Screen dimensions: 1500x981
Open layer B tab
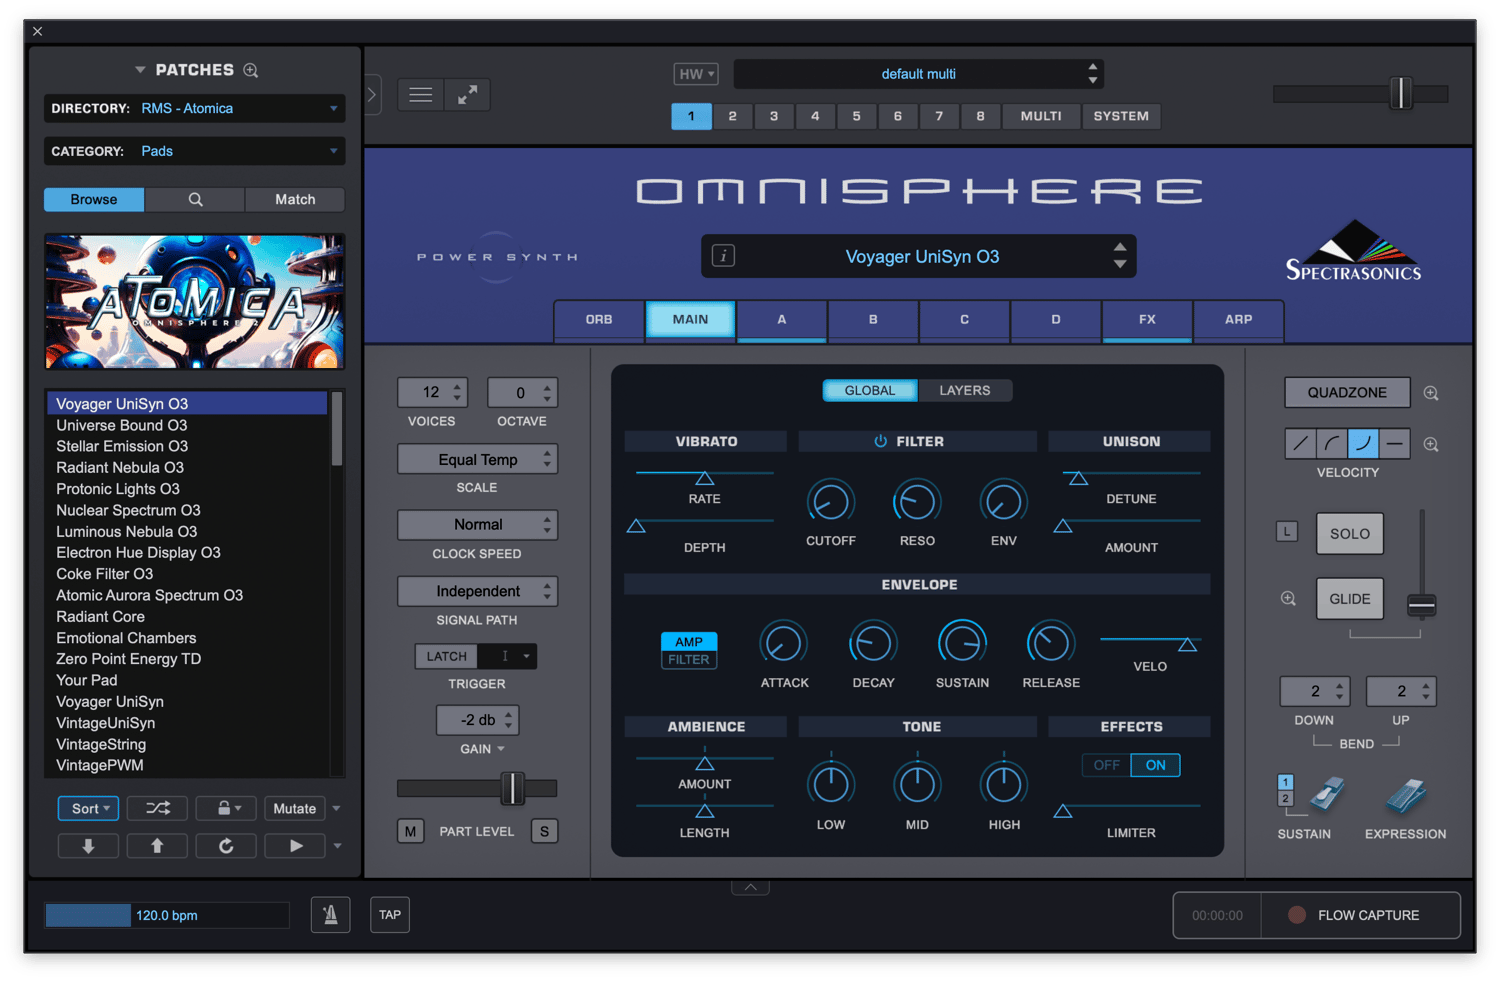click(873, 320)
